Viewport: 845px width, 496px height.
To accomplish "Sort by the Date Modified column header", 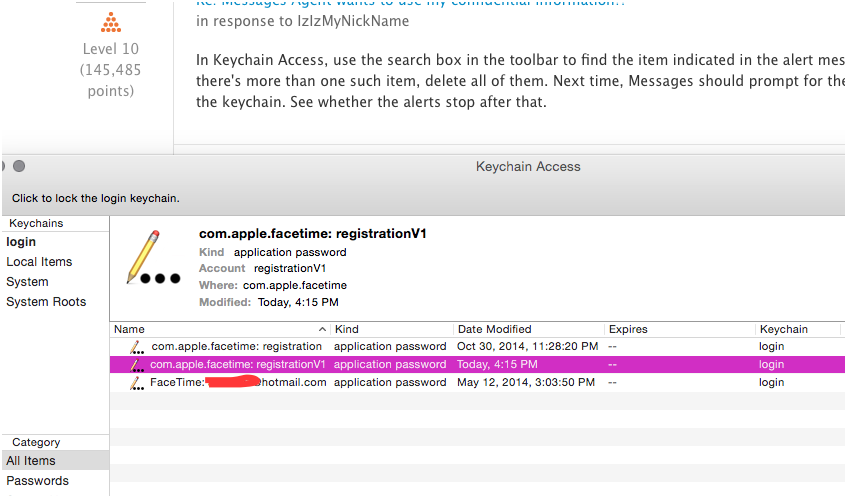I will click(495, 329).
